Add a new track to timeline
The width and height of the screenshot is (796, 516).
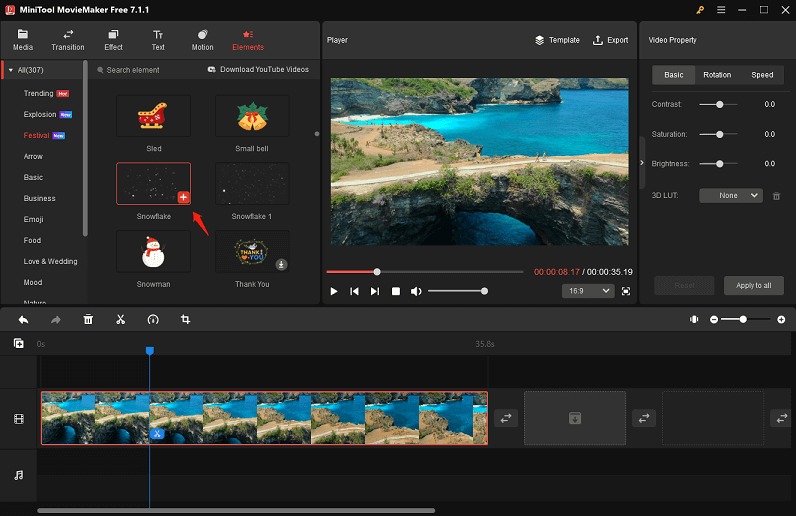tap(19, 344)
